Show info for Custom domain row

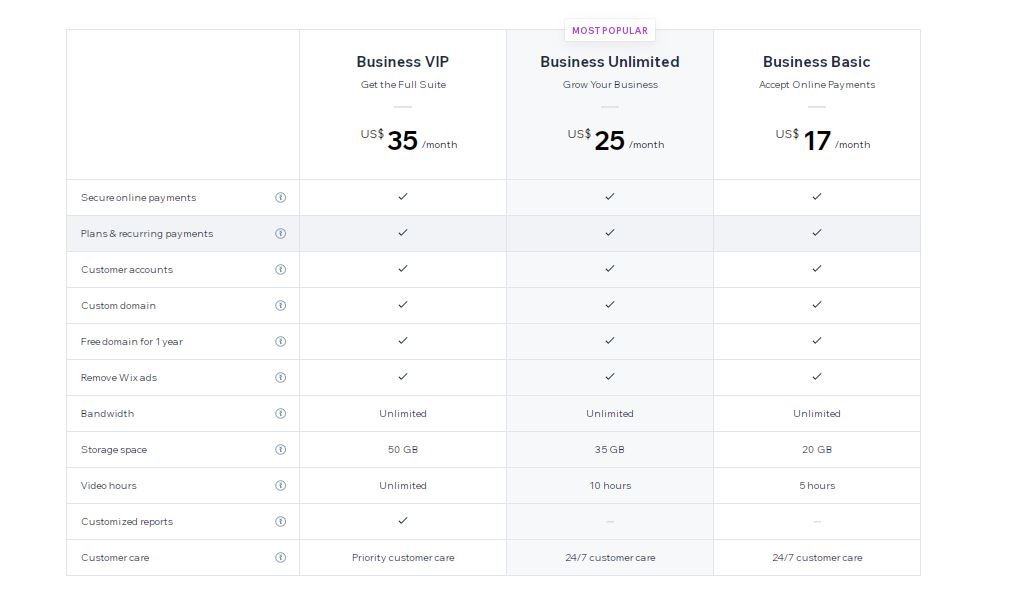click(281, 306)
